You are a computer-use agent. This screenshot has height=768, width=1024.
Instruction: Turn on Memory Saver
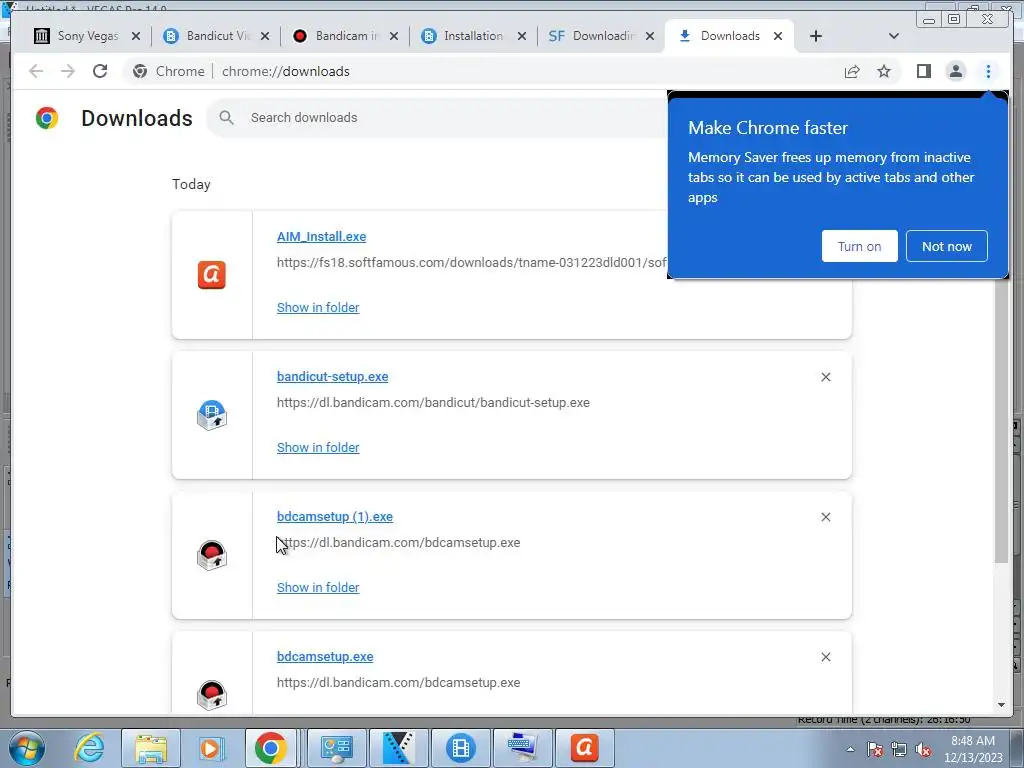pyautogui.click(x=859, y=246)
